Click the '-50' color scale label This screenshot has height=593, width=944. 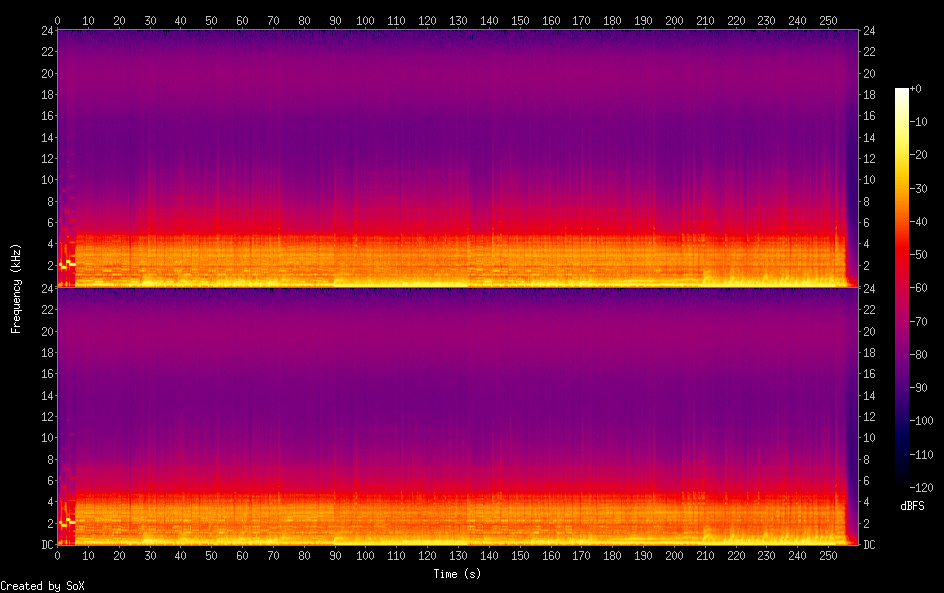coord(919,255)
